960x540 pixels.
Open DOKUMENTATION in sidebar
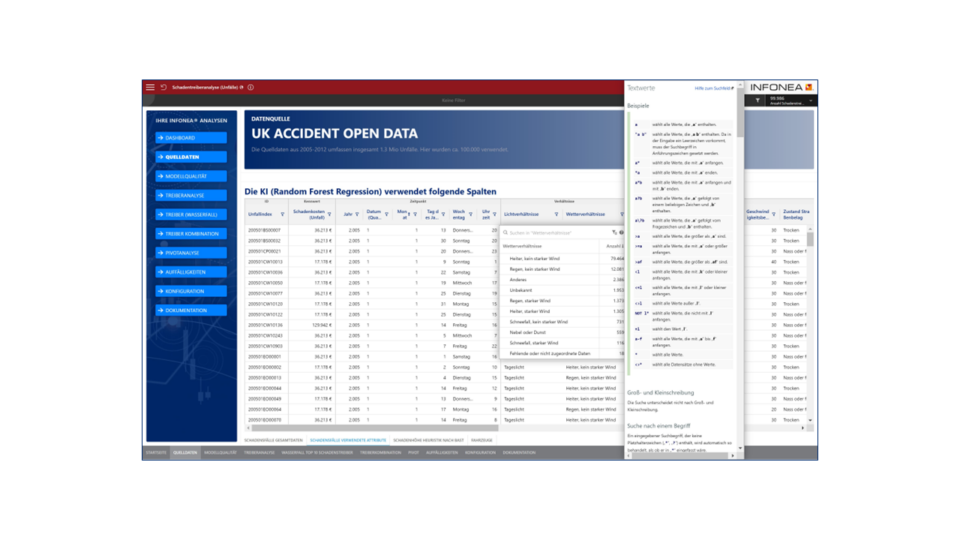click(191, 310)
